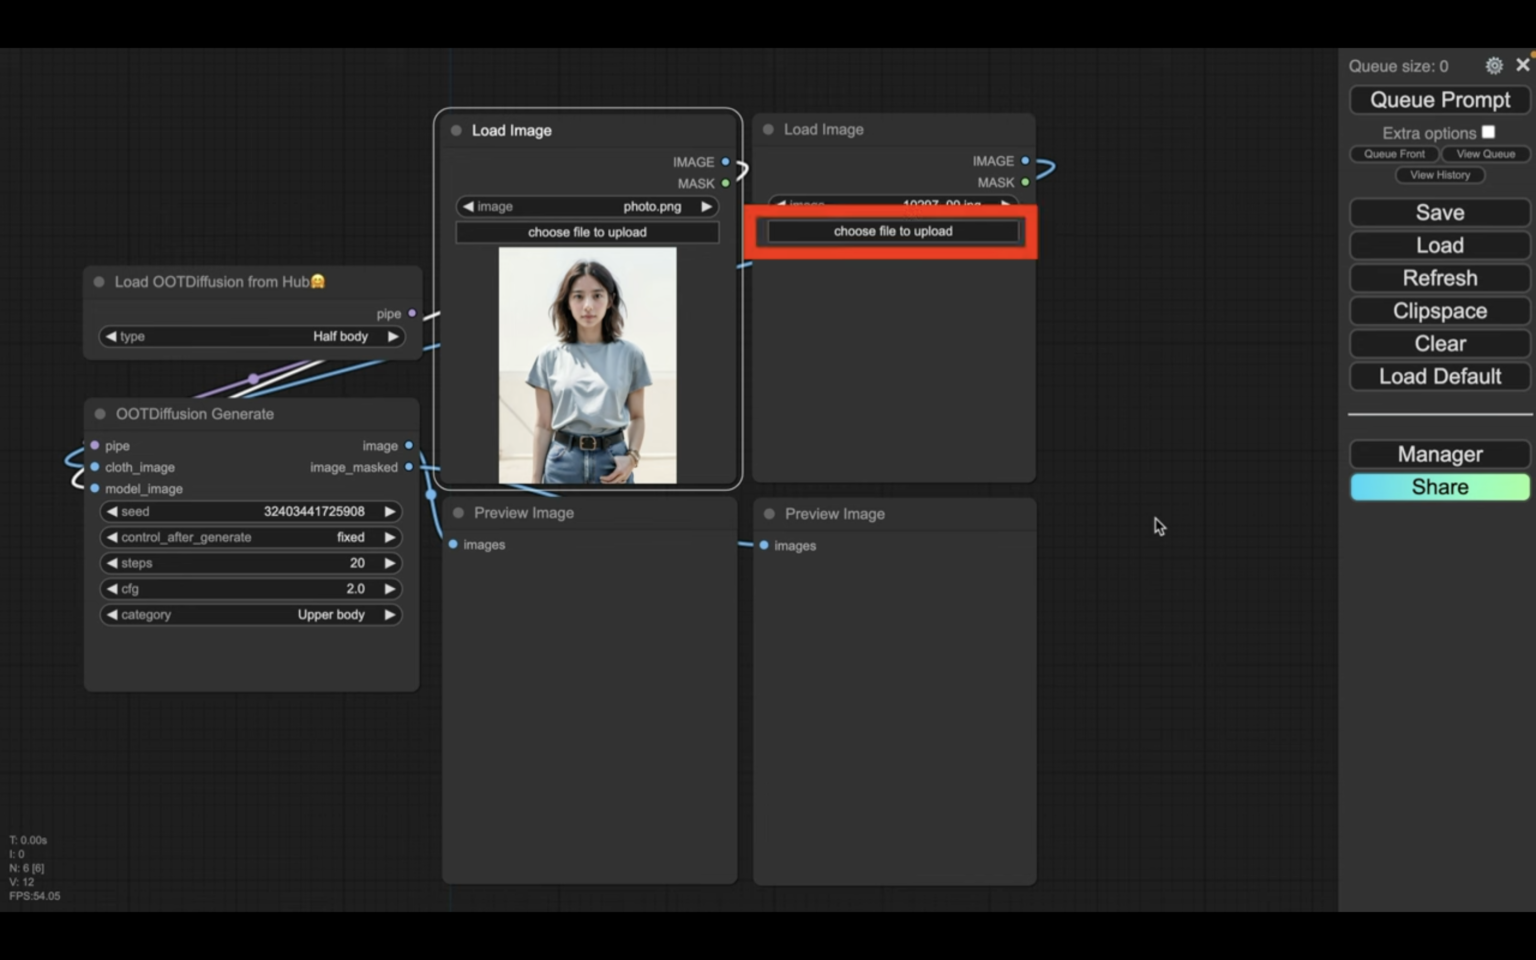Increase seed value with right arrow
Image resolution: width=1536 pixels, height=960 pixels.
point(390,511)
